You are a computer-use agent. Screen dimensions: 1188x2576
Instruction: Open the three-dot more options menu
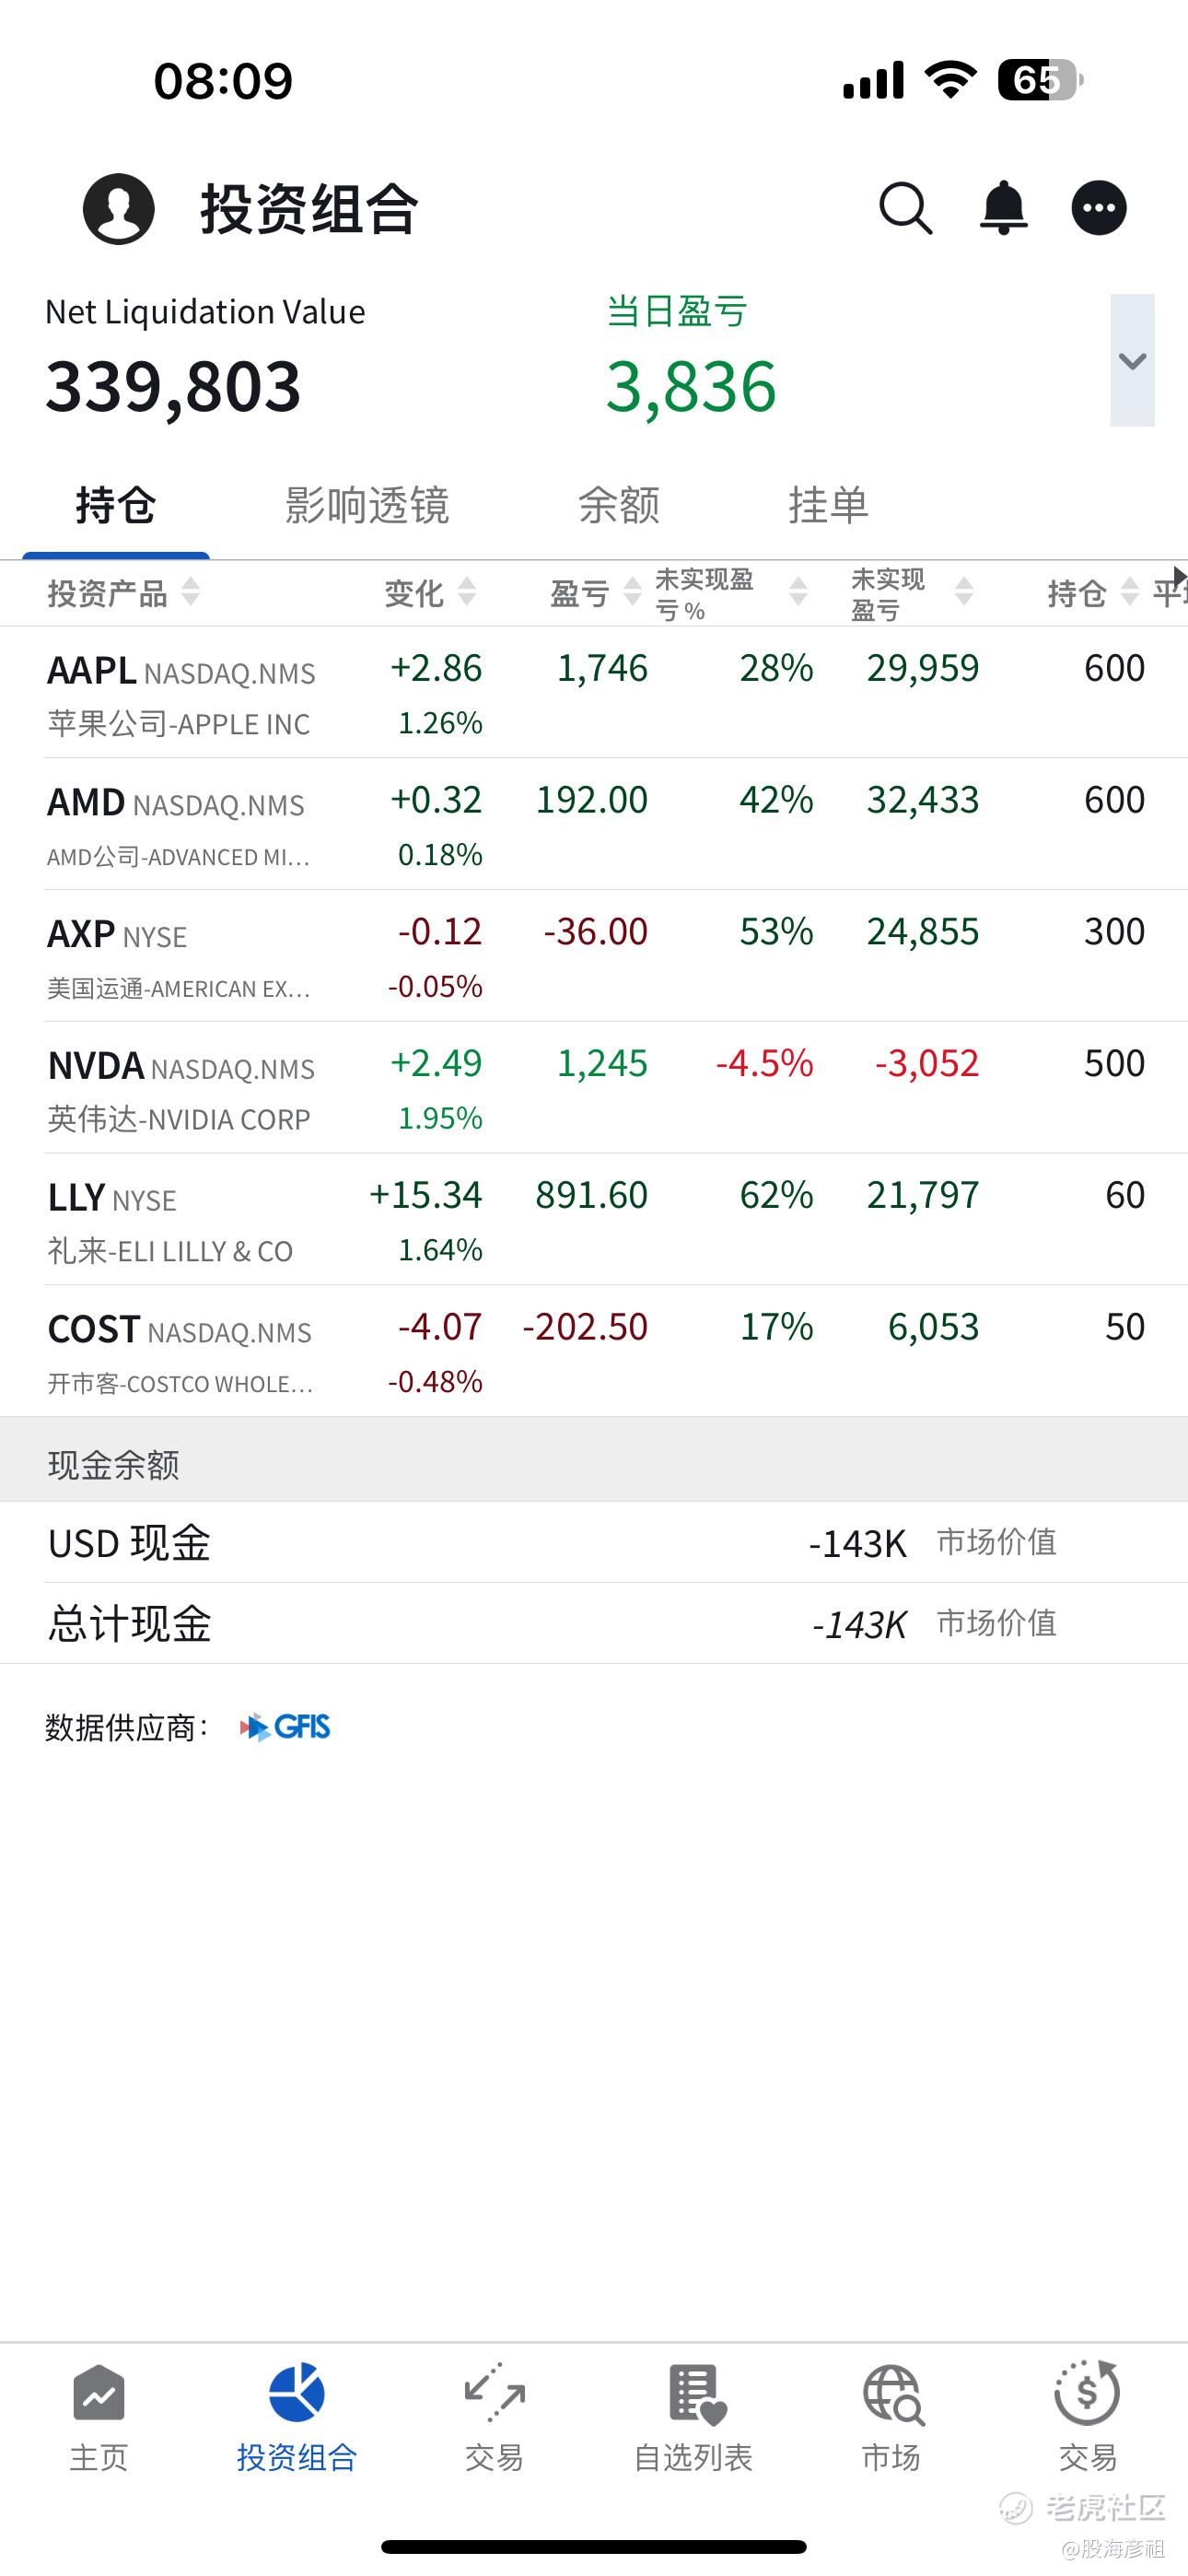(x=1099, y=208)
